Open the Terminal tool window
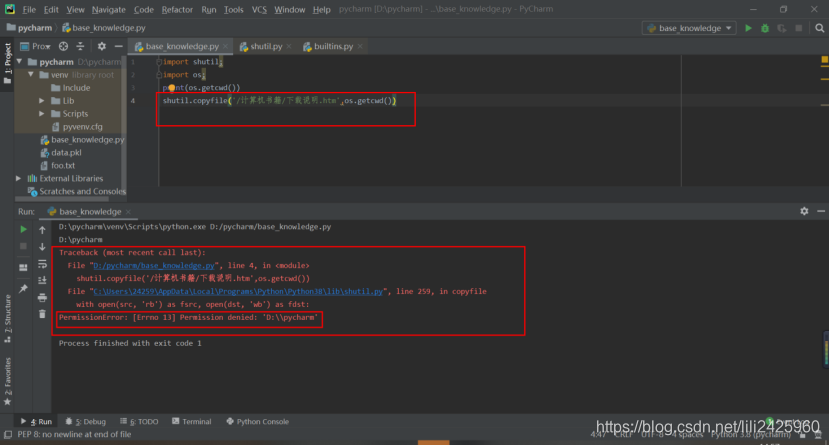 (x=192, y=422)
